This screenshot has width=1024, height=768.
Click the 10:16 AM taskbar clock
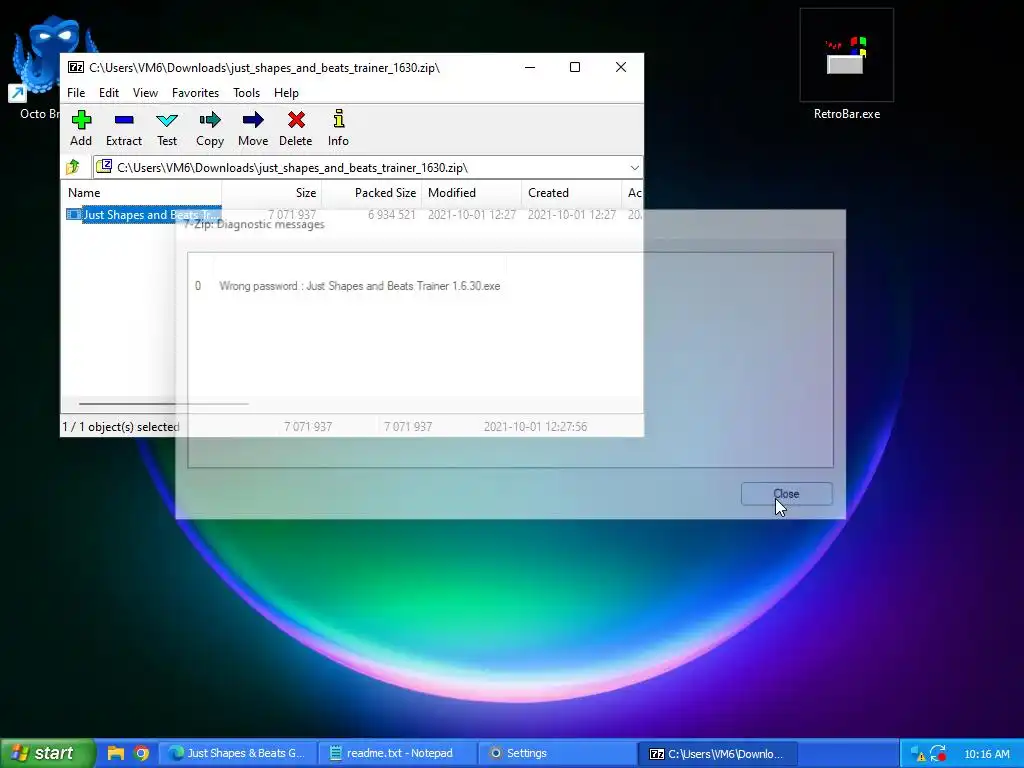pyautogui.click(x=987, y=754)
